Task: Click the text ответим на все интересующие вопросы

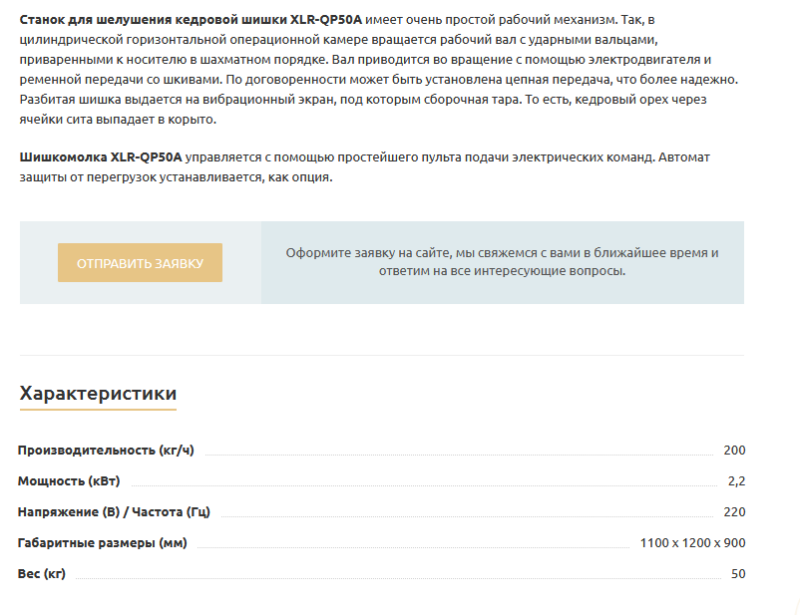Action: [x=501, y=271]
